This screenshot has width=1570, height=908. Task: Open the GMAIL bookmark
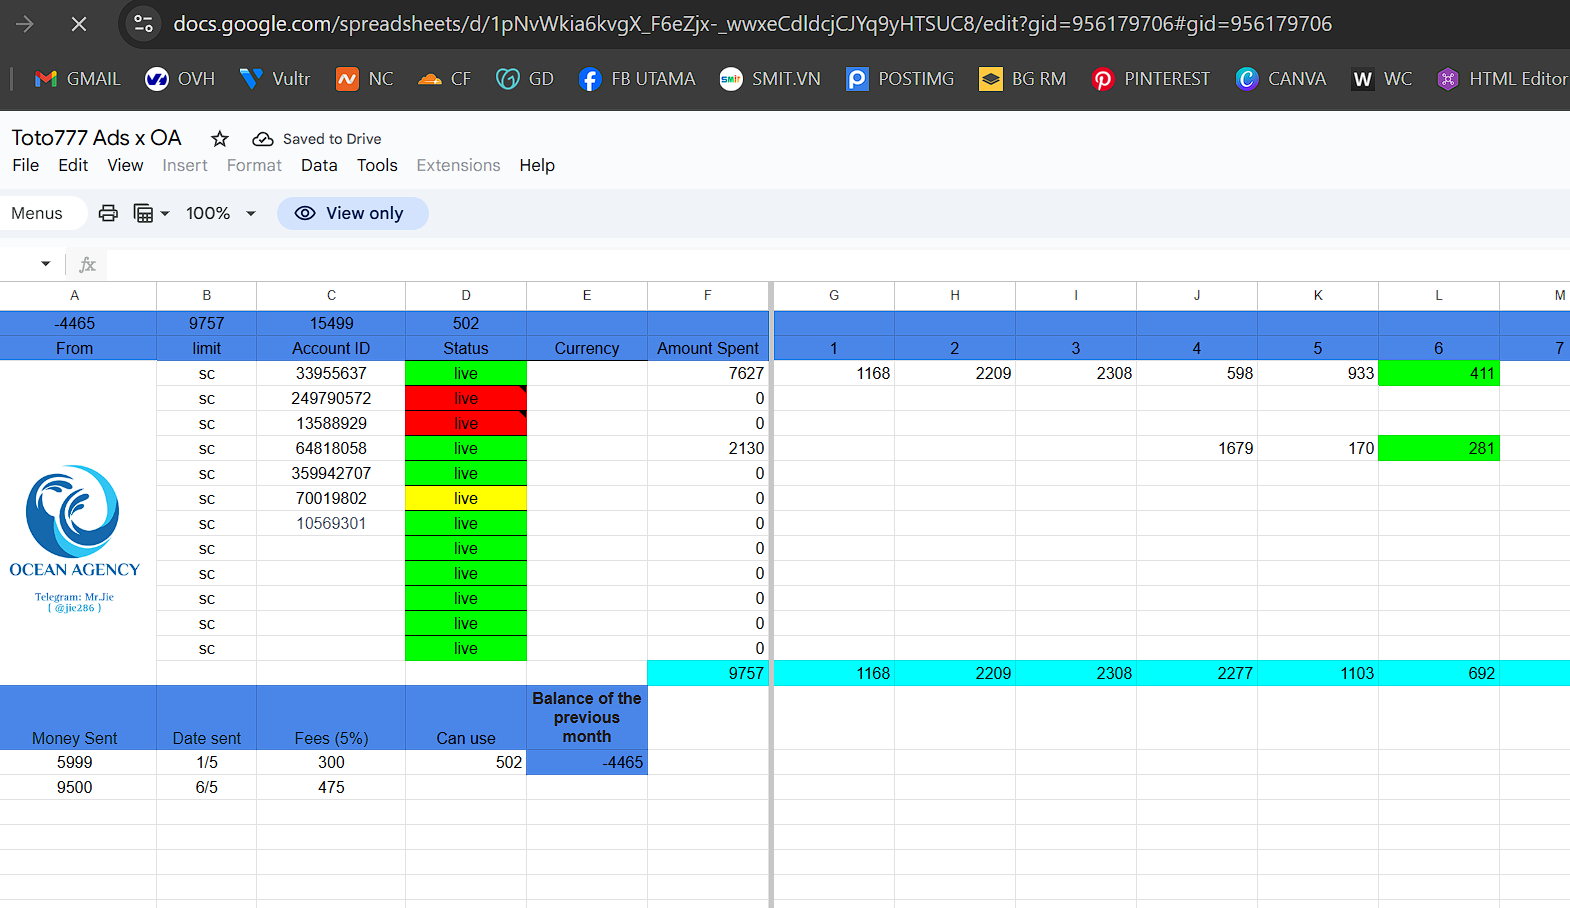coord(77,79)
